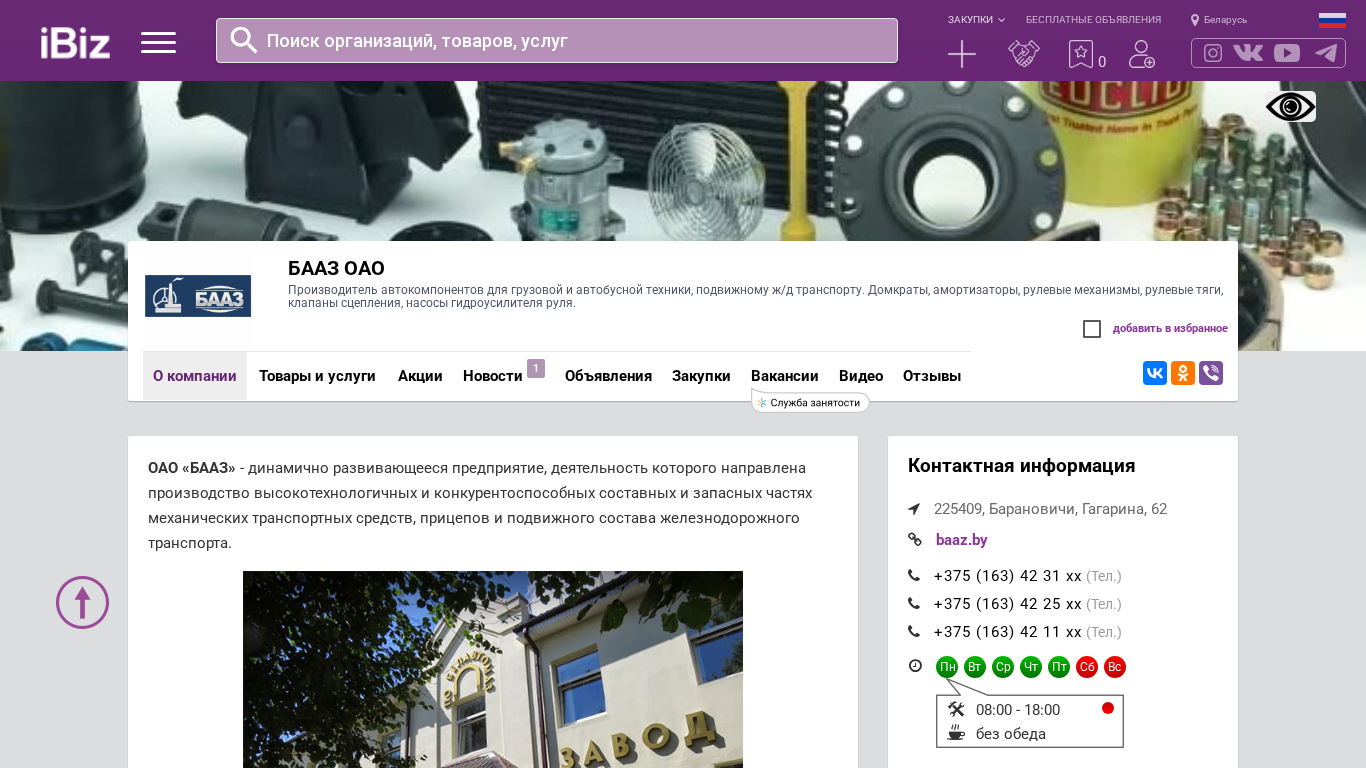1366x768 pixels.
Task: Toggle accessibility view eye icon
Action: [1291, 106]
